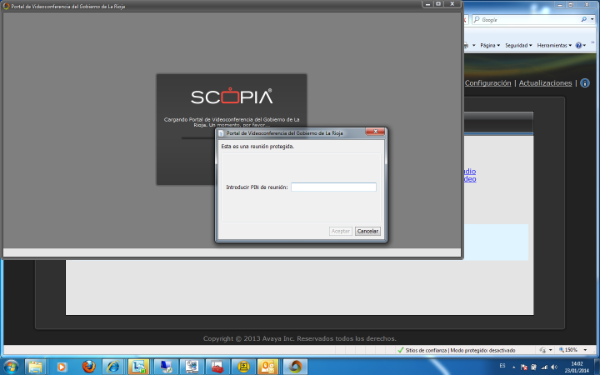This screenshot has height=375, width=600.
Task: Open the Página menu in Internet Explorer
Action: (490, 45)
